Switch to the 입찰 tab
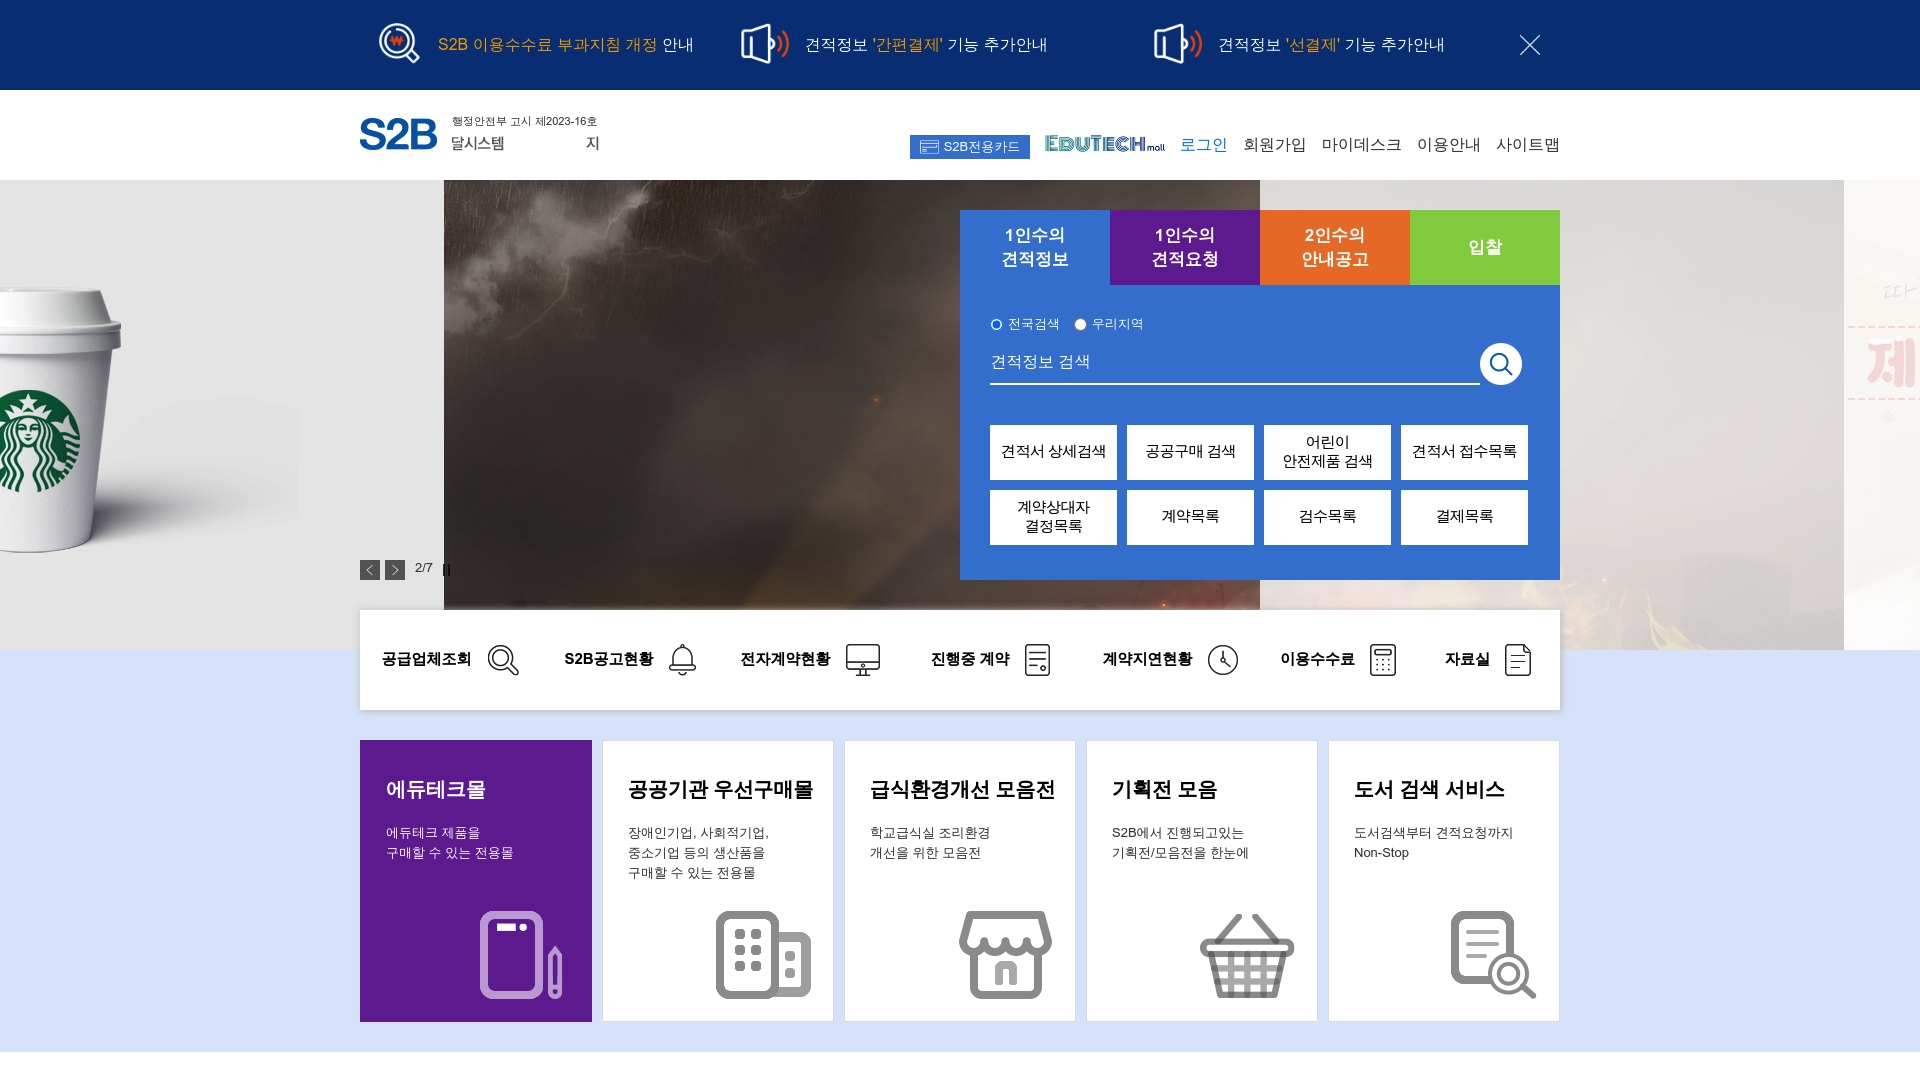This screenshot has width=1920, height=1080. [1484, 247]
